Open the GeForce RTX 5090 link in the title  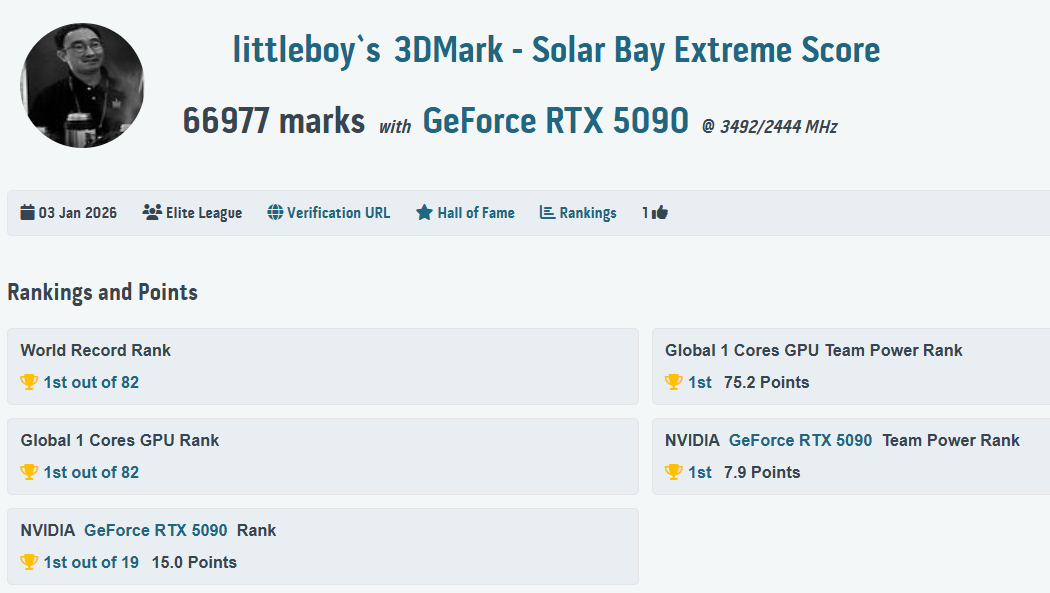554,120
